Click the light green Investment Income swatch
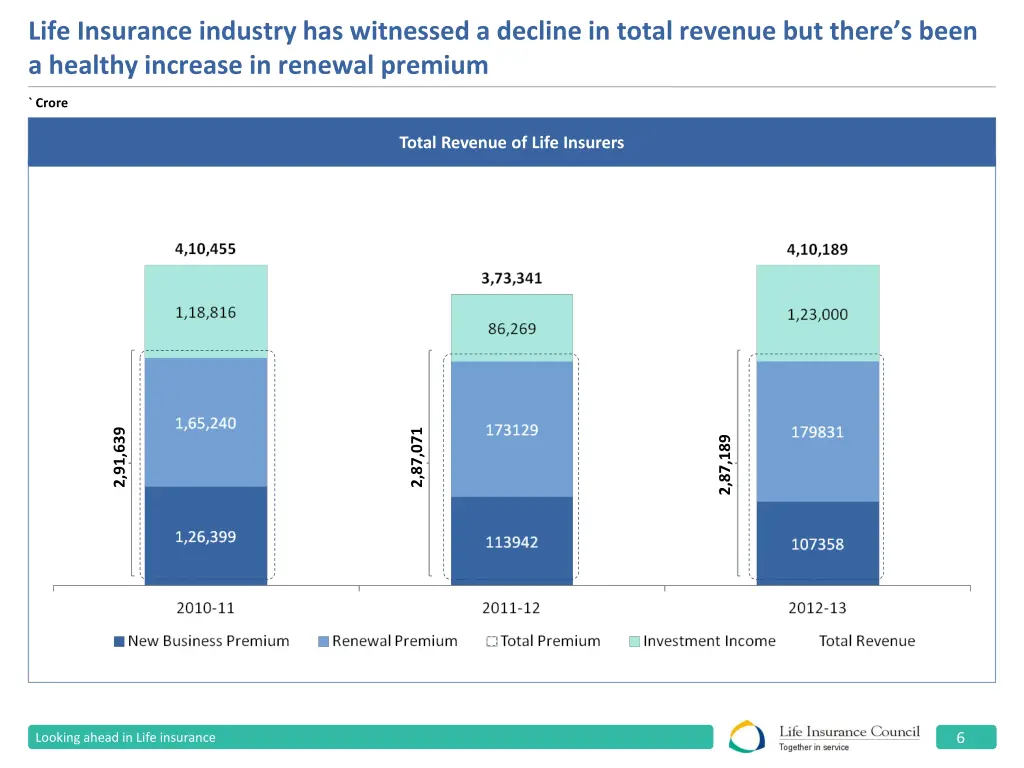The image size is (1024, 768). 635,641
